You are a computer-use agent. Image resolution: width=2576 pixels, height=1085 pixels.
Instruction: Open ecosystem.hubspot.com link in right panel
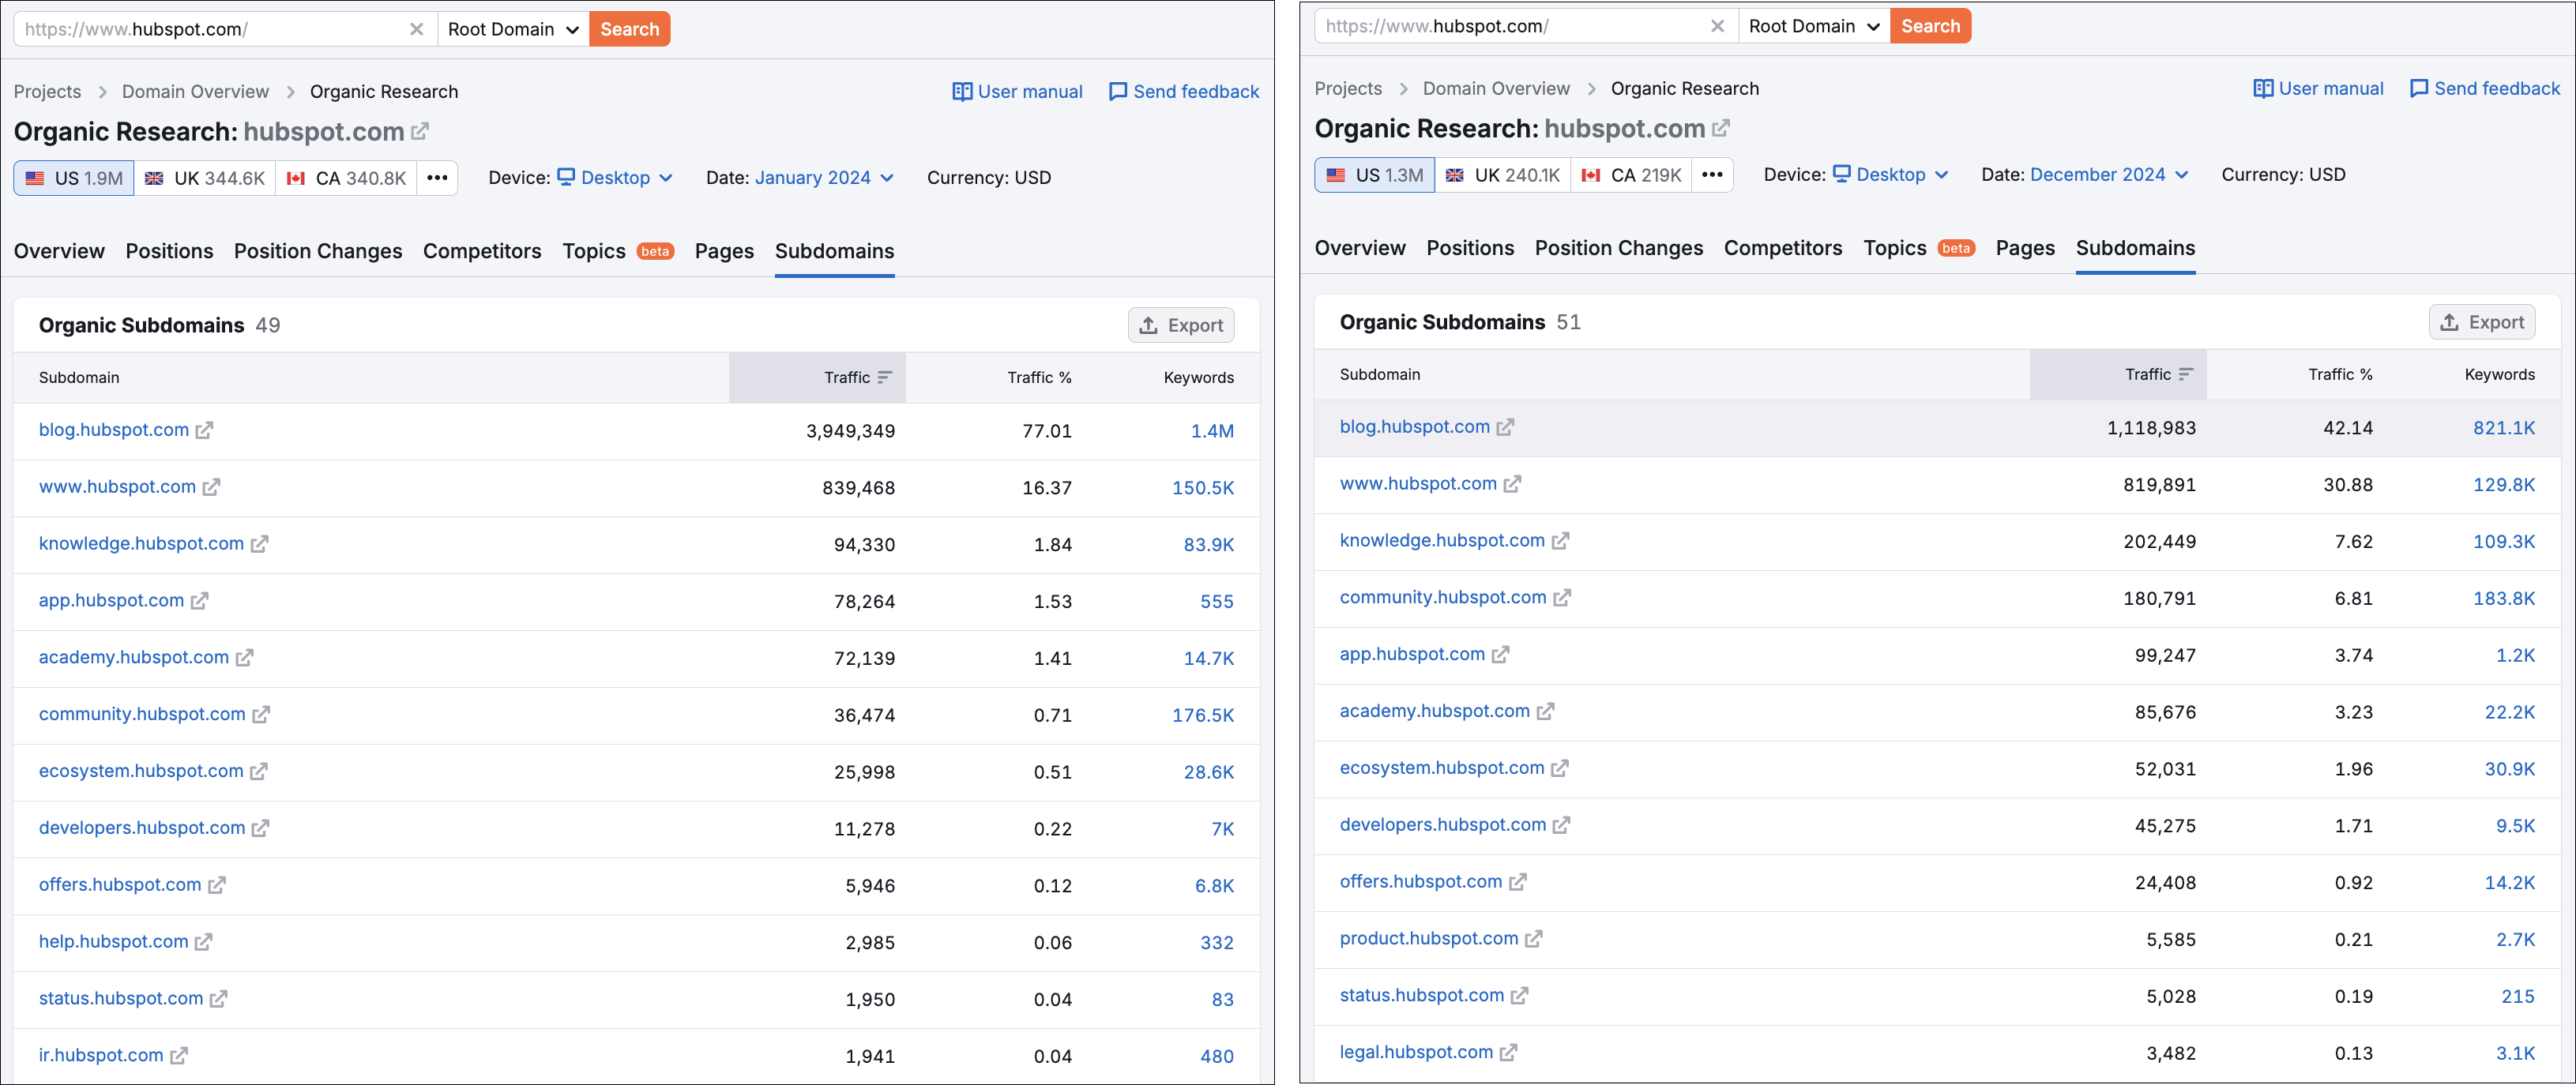(x=1442, y=768)
